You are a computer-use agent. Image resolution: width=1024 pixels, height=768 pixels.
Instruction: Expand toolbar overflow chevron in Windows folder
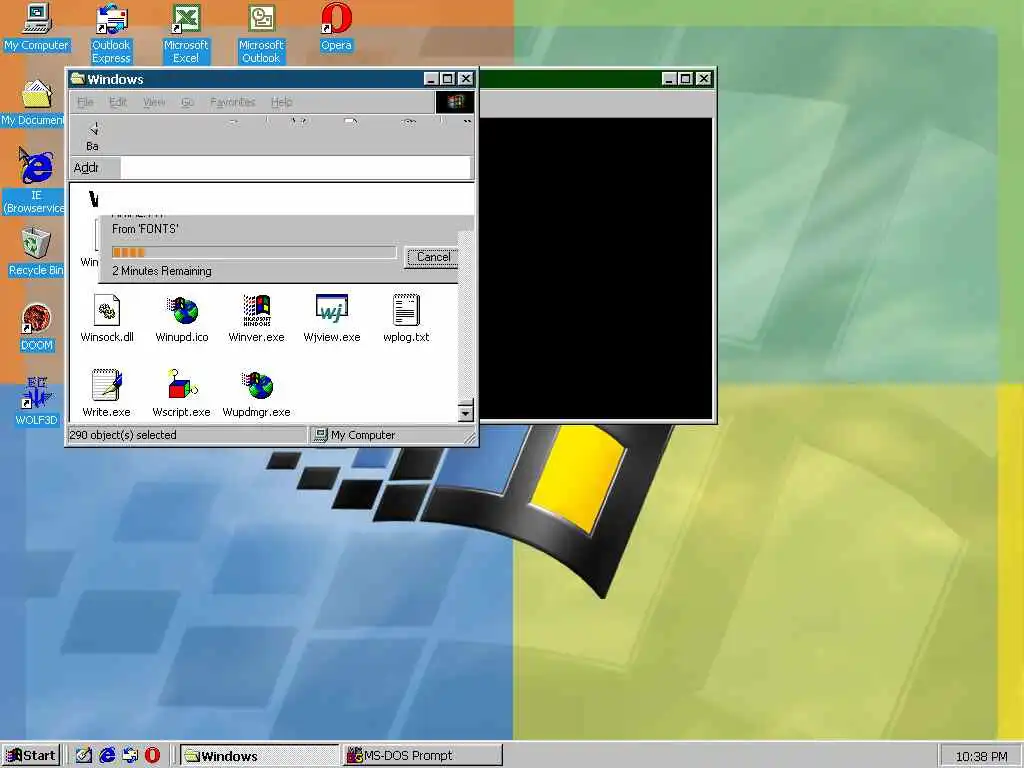pyautogui.click(x=467, y=122)
